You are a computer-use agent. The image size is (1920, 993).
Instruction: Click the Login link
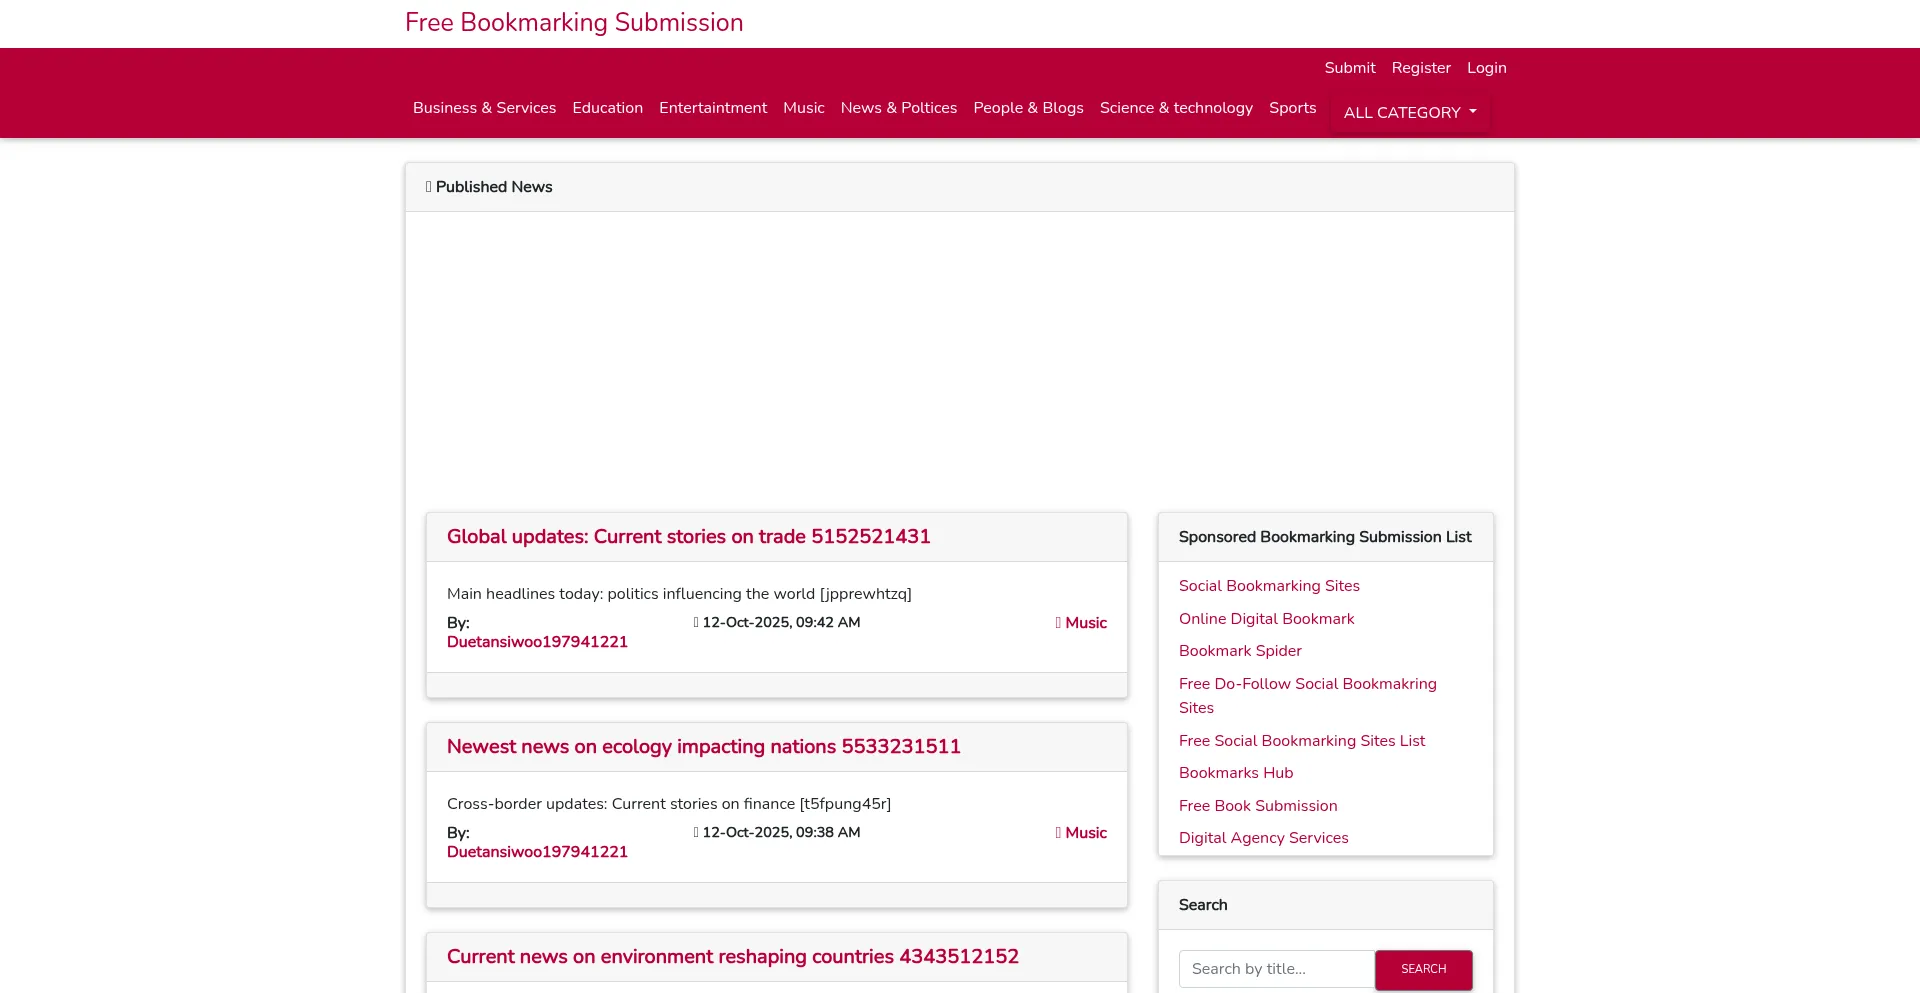click(1486, 68)
